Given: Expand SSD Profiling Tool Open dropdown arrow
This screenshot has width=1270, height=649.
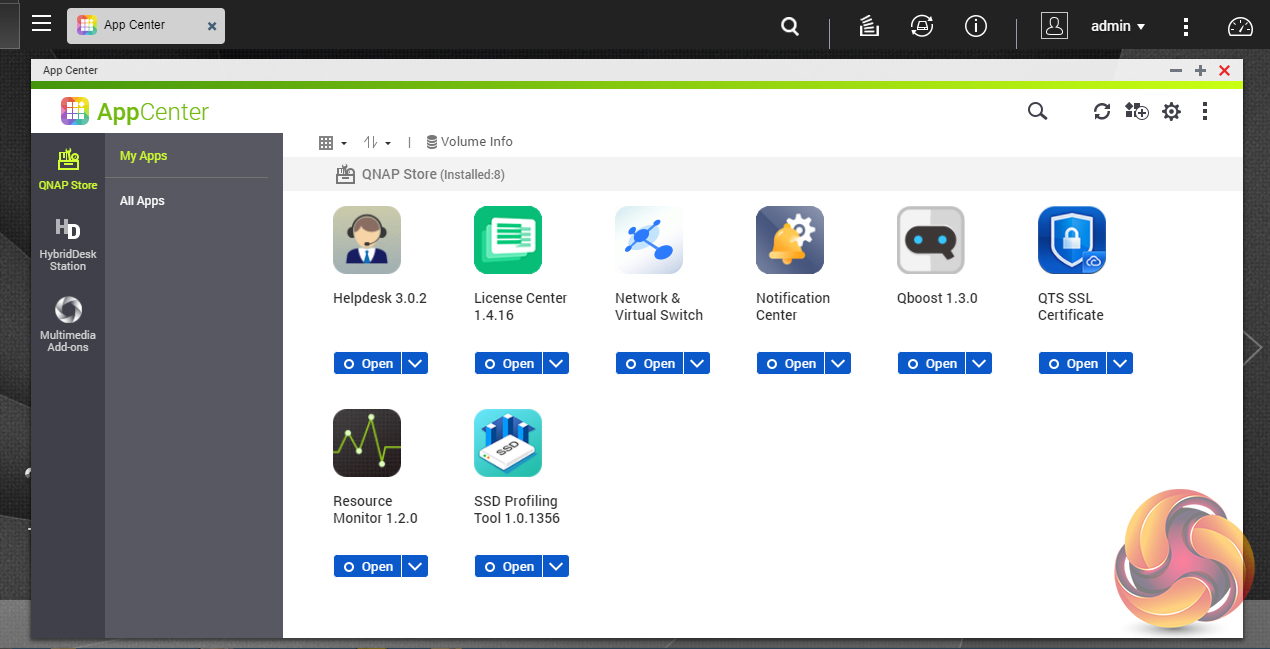Looking at the screenshot, I should pos(556,567).
